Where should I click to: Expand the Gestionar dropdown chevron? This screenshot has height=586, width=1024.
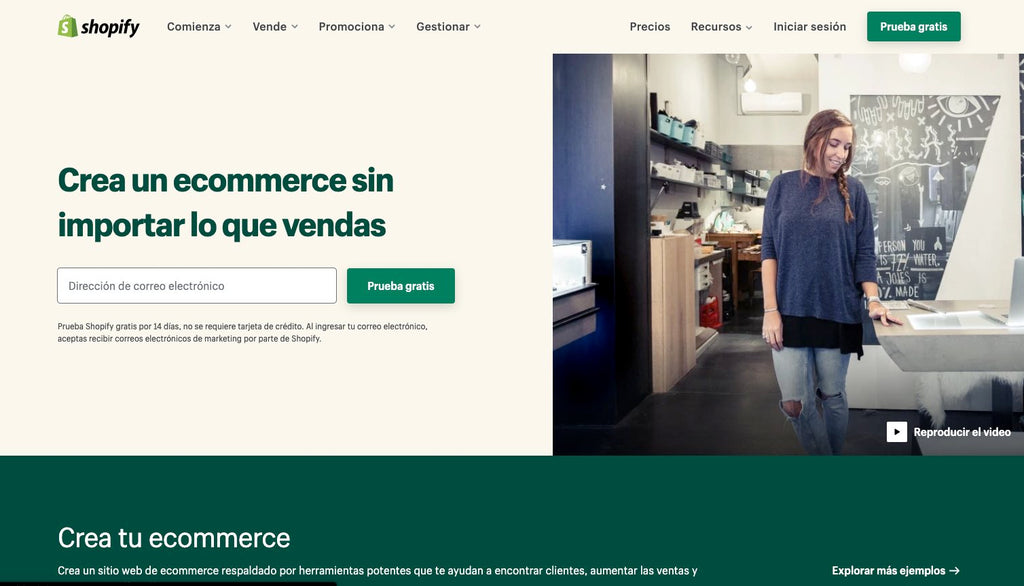tap(477, 27)
